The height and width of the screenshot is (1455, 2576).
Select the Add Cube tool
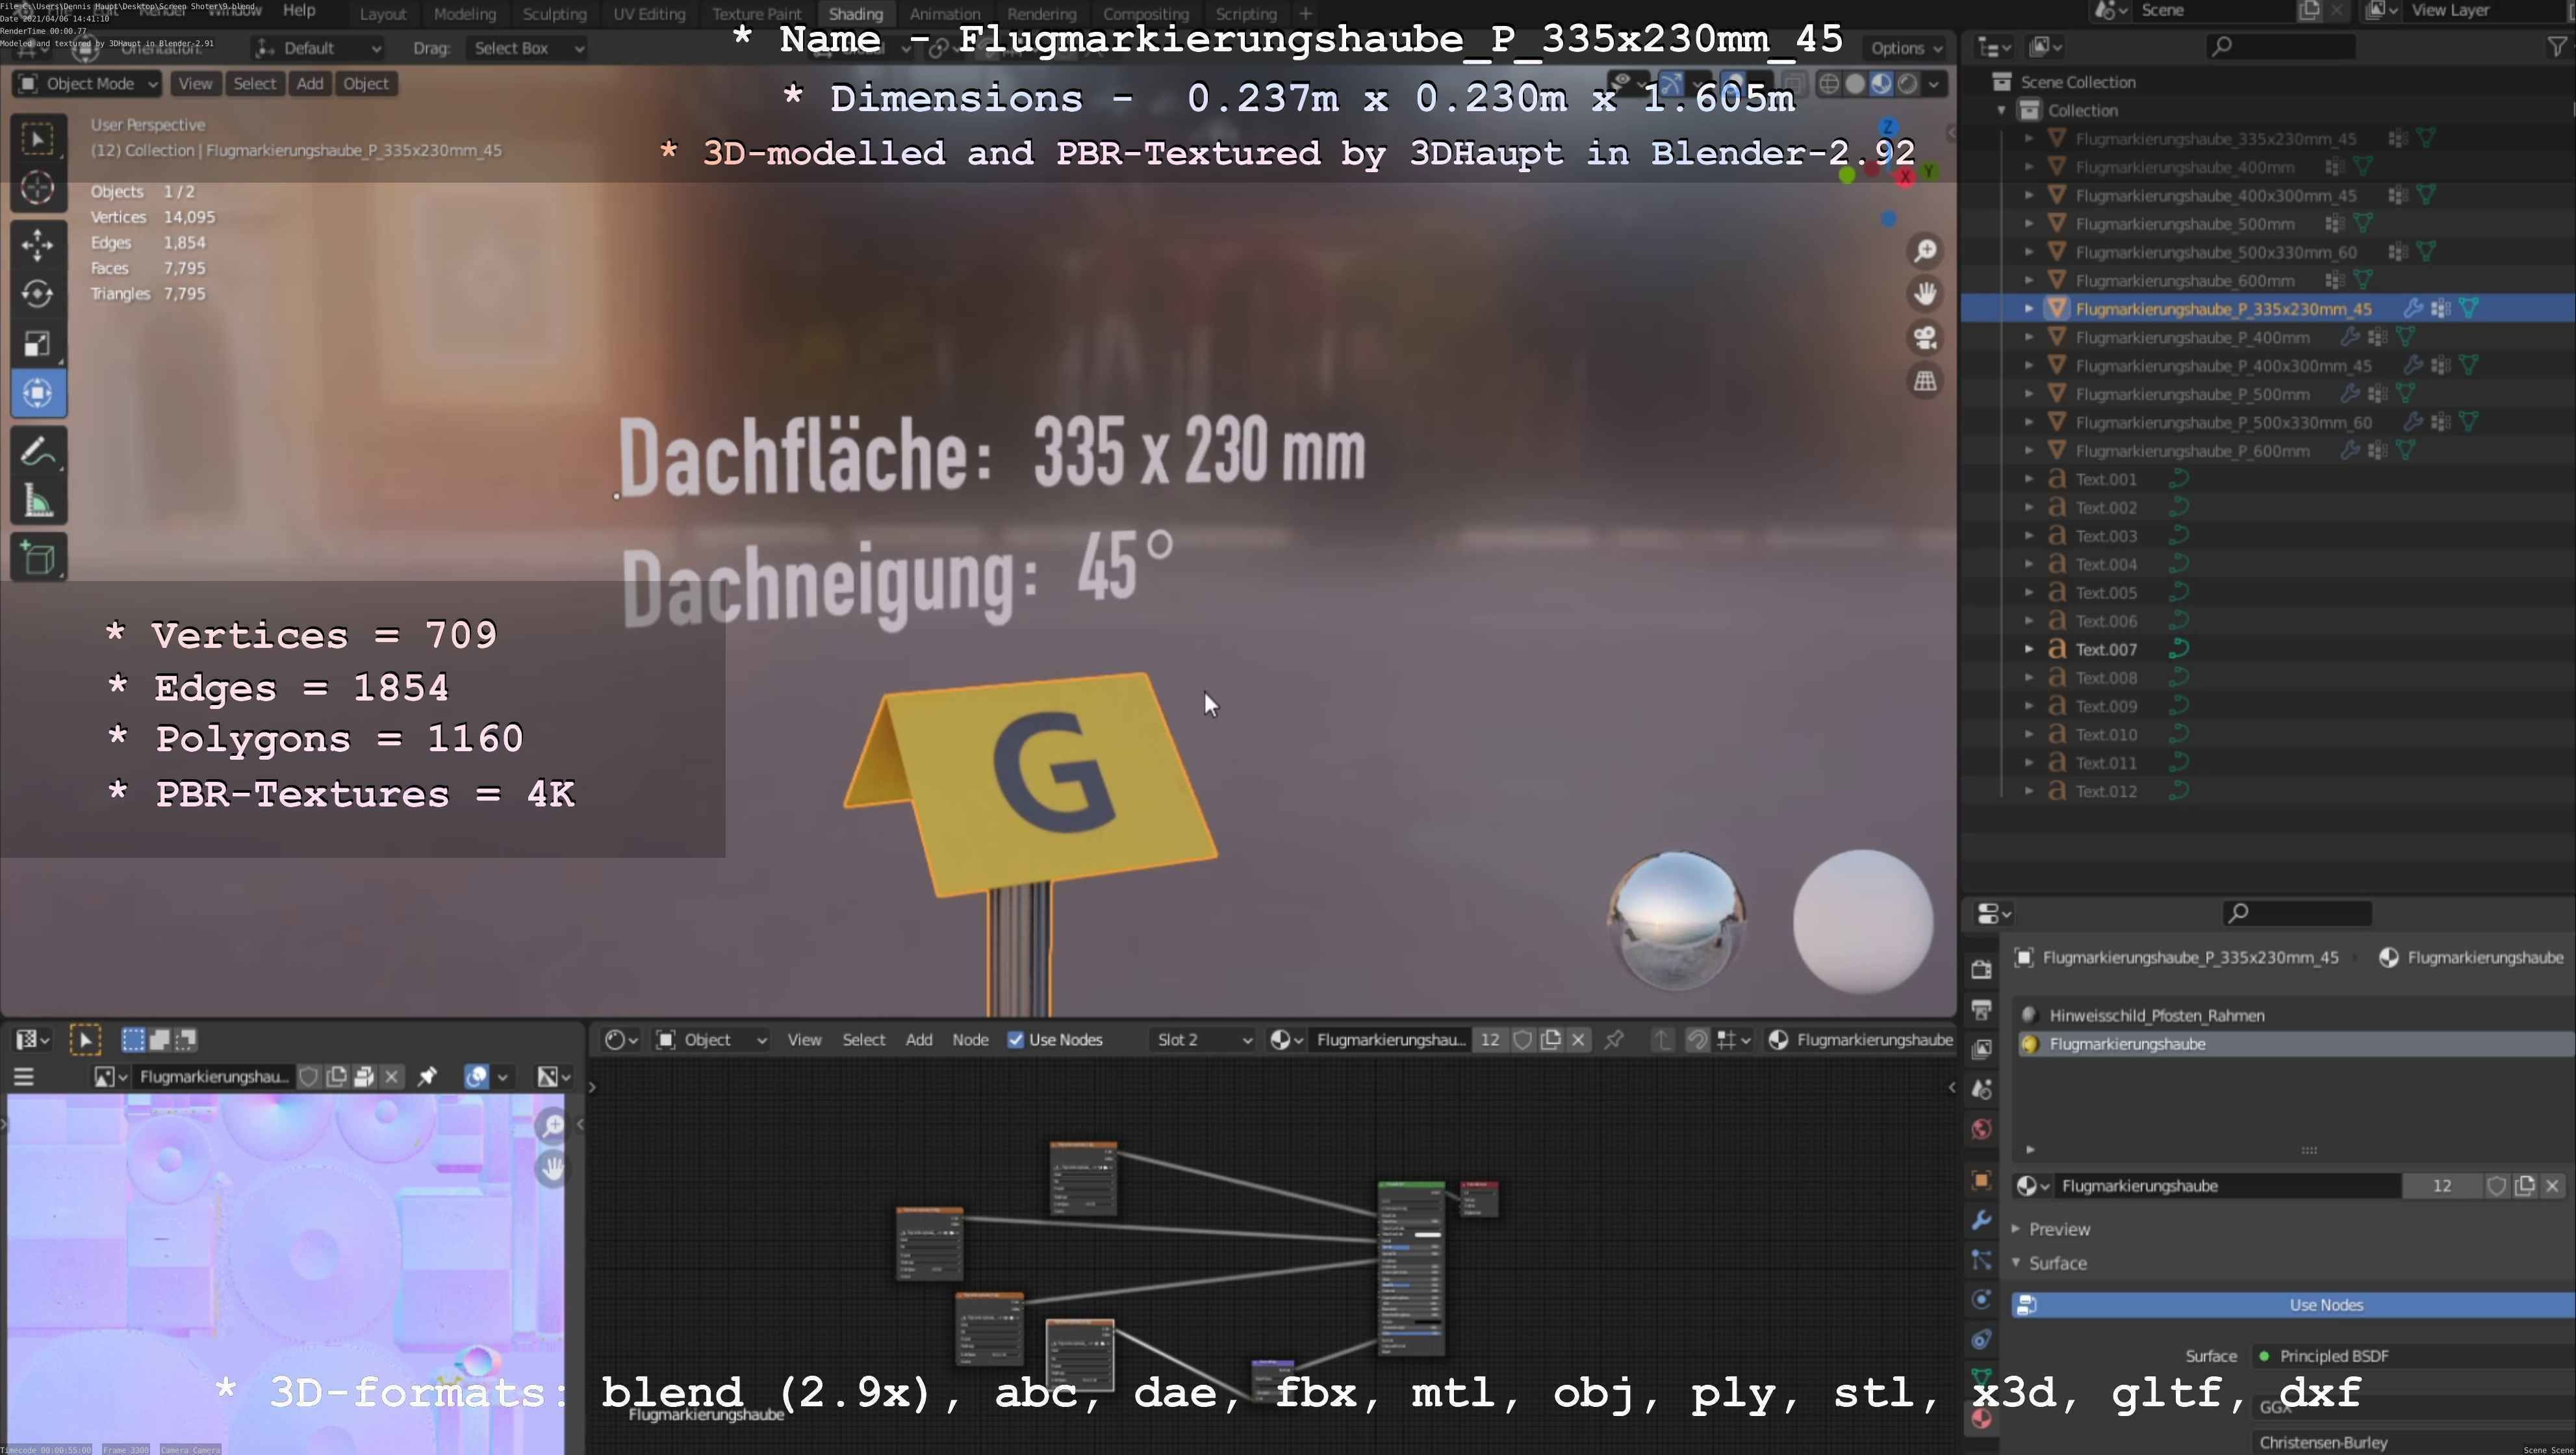37,558
